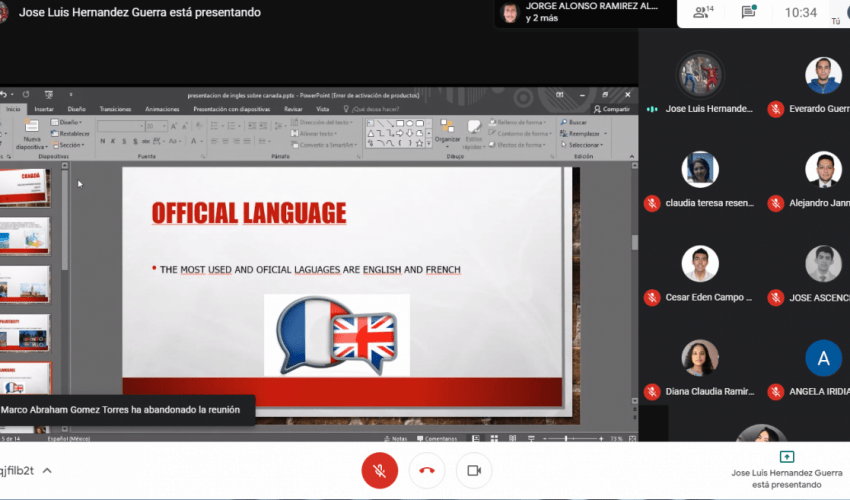Switch to the Transiciones tab
The width and height of the screenshot is (850, 500).
pyautogui.click(x=115, y=109)
